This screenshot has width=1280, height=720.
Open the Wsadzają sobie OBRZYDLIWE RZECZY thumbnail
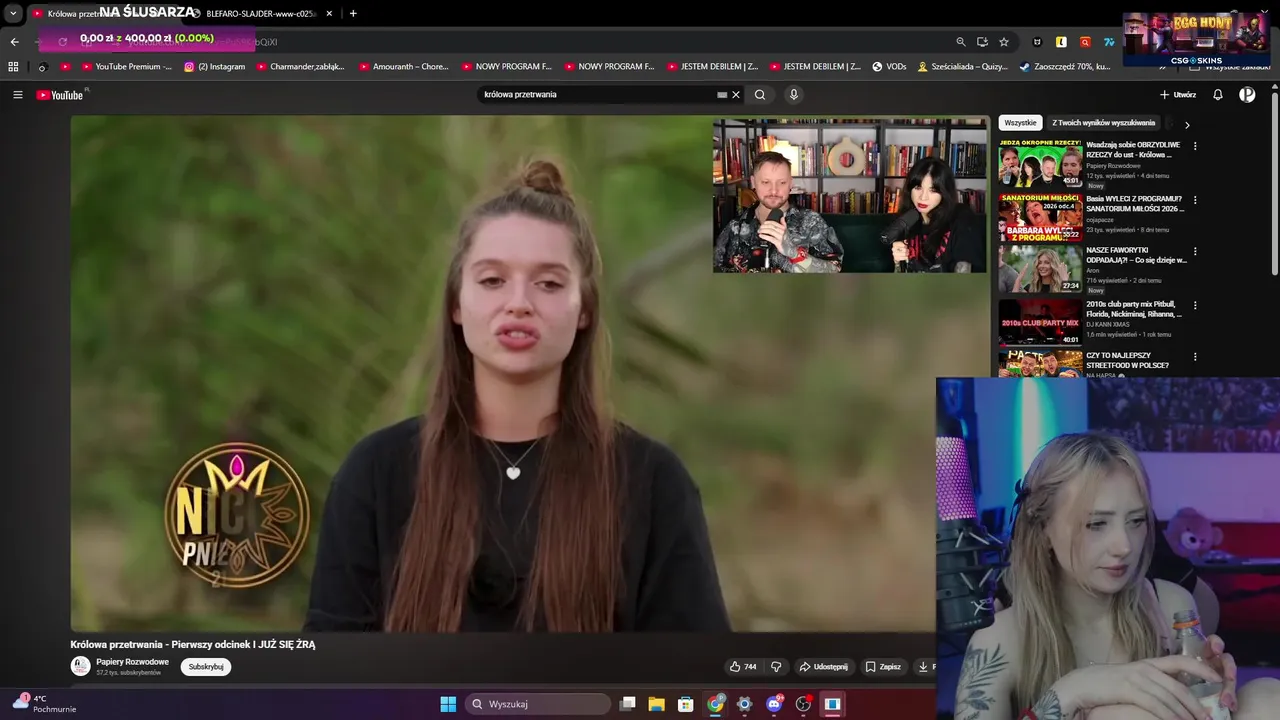click(x=1040, y=163)
